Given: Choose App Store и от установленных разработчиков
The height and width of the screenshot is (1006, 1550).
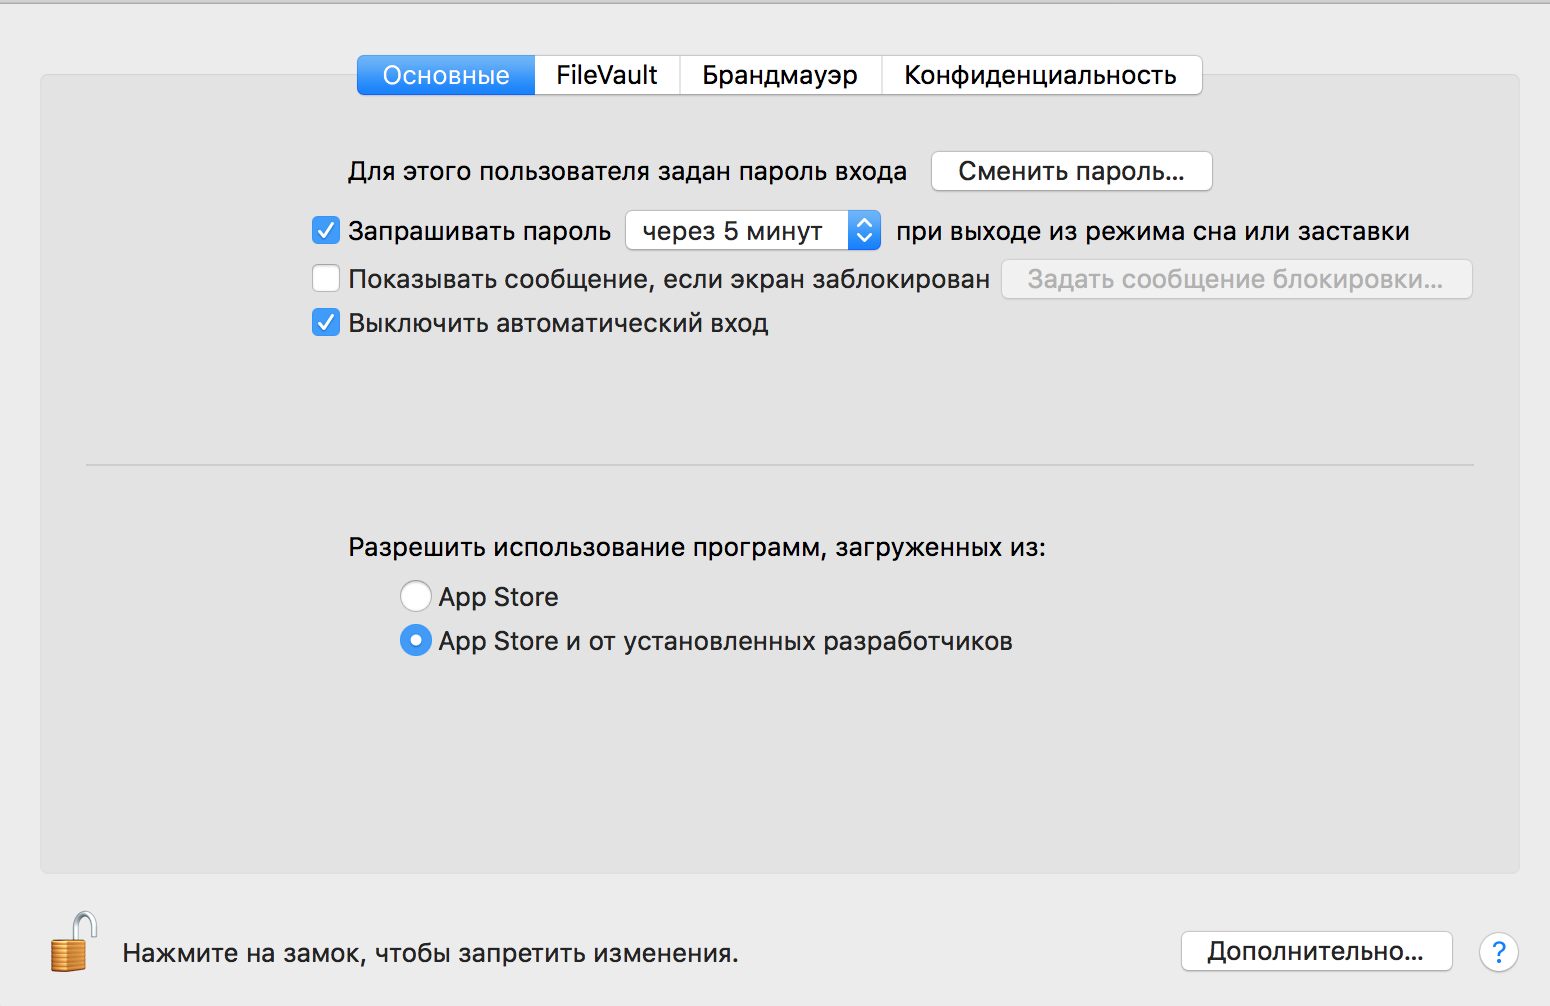Looking at the screenshot, I should pos(416,641).
